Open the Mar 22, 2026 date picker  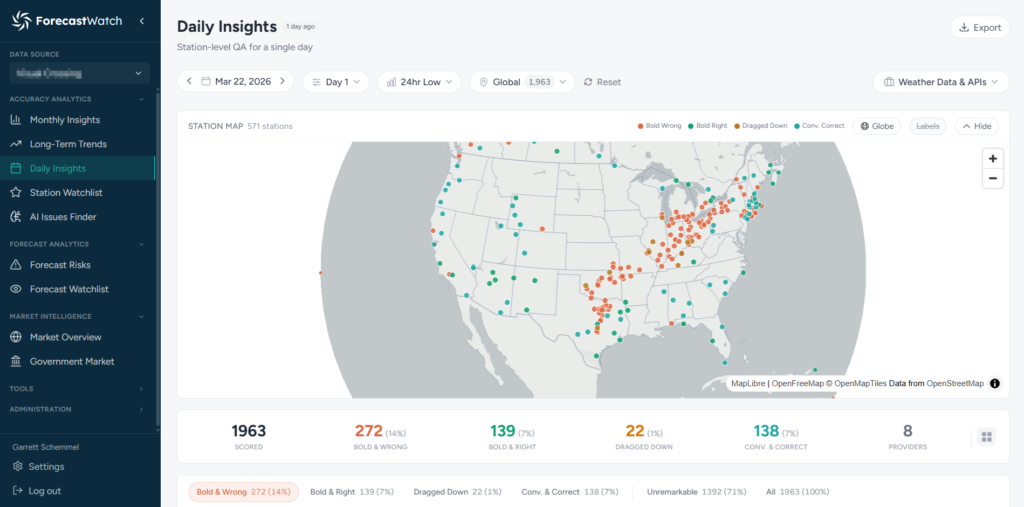point(236,82)
